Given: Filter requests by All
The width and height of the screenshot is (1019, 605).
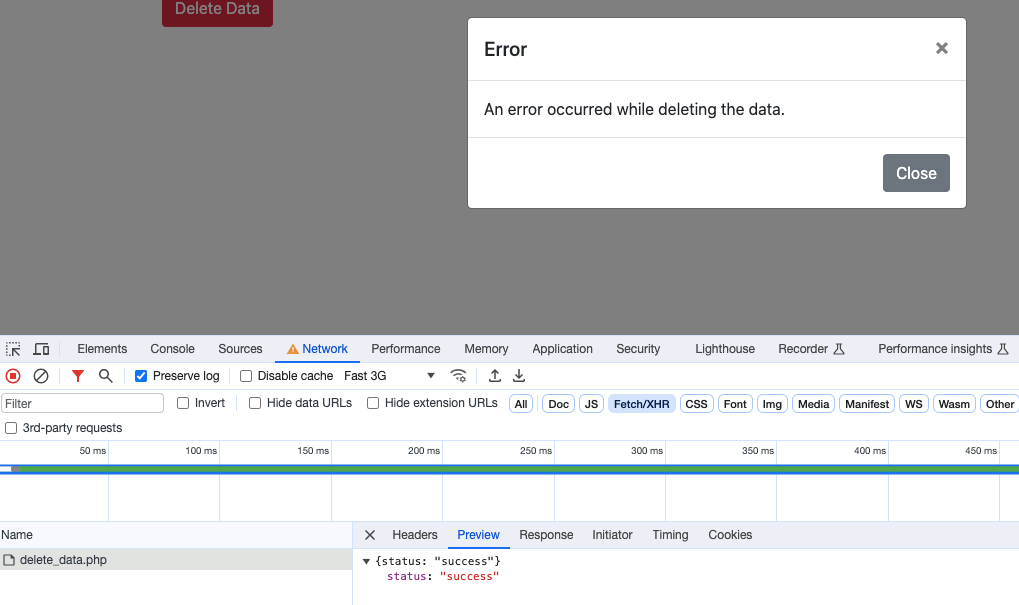Looking at the screenshot, I should coord(521,404).
